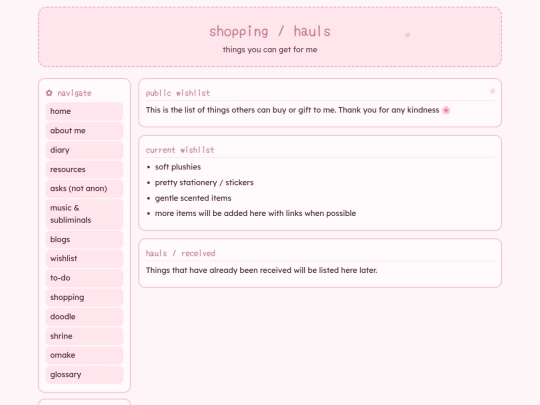Screen dimensions: 540x405
Task: Open music & subliminals page
Action: [84, 214]
